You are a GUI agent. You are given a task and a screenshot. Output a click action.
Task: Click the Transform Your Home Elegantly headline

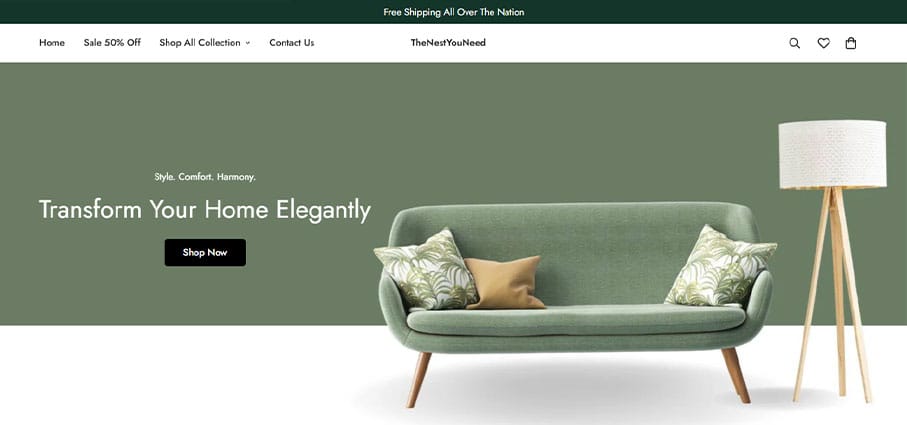(205, 209)
